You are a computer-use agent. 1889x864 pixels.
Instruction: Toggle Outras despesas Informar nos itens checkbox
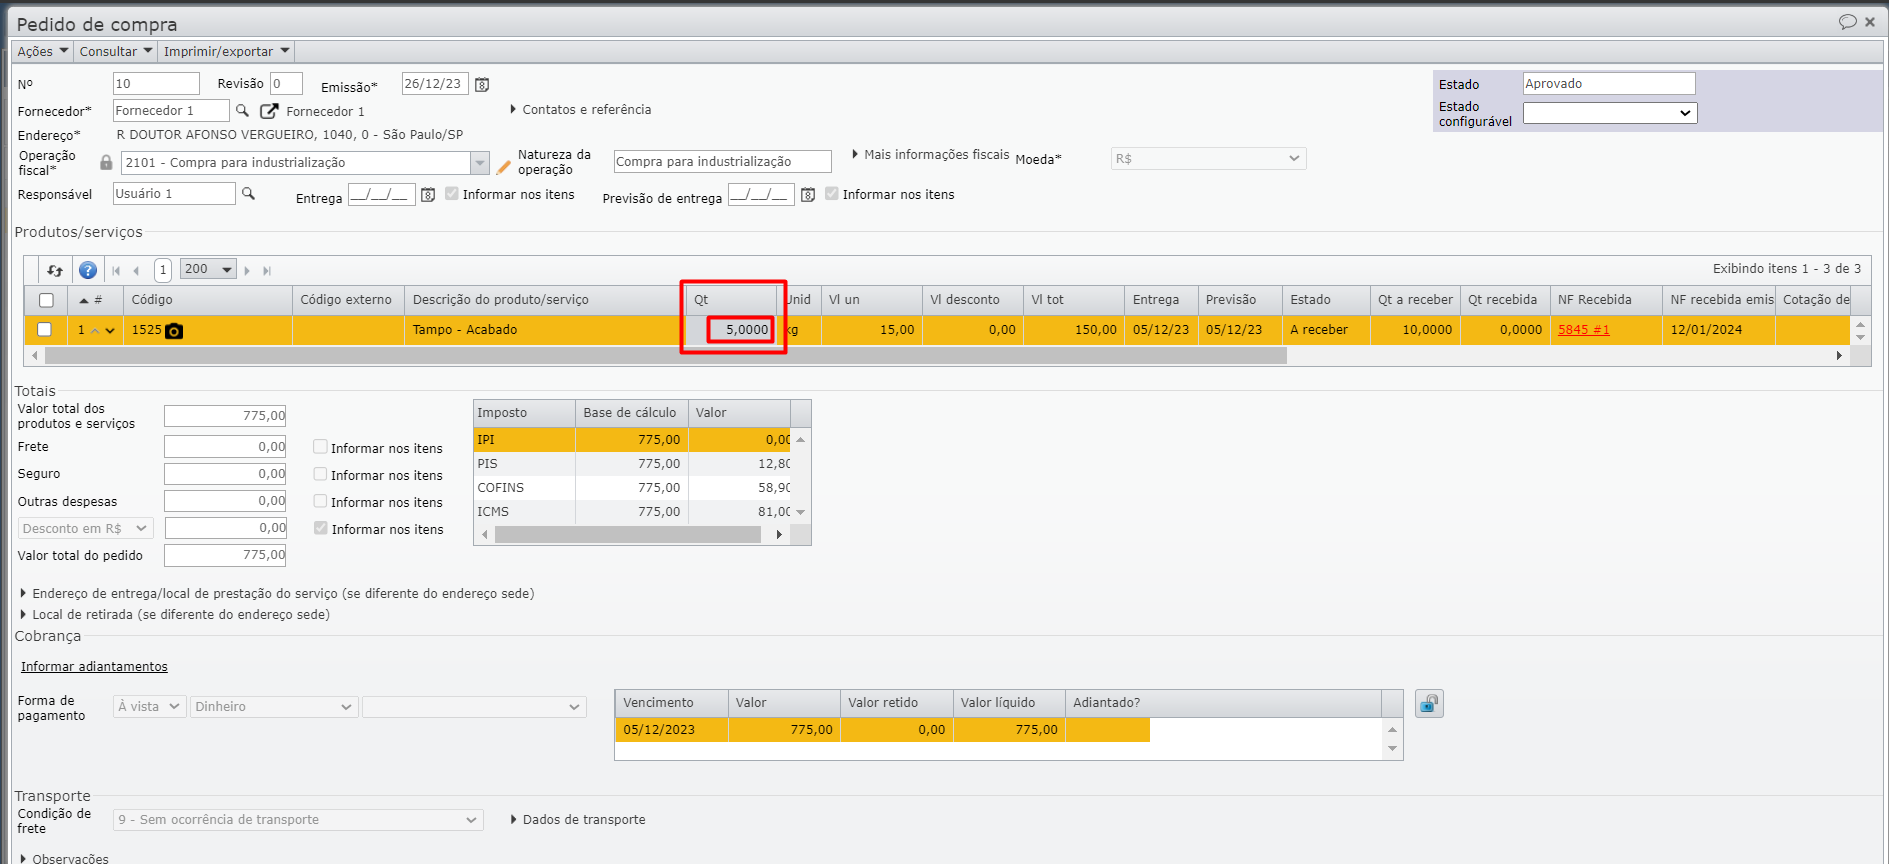[x=320, y=501]
